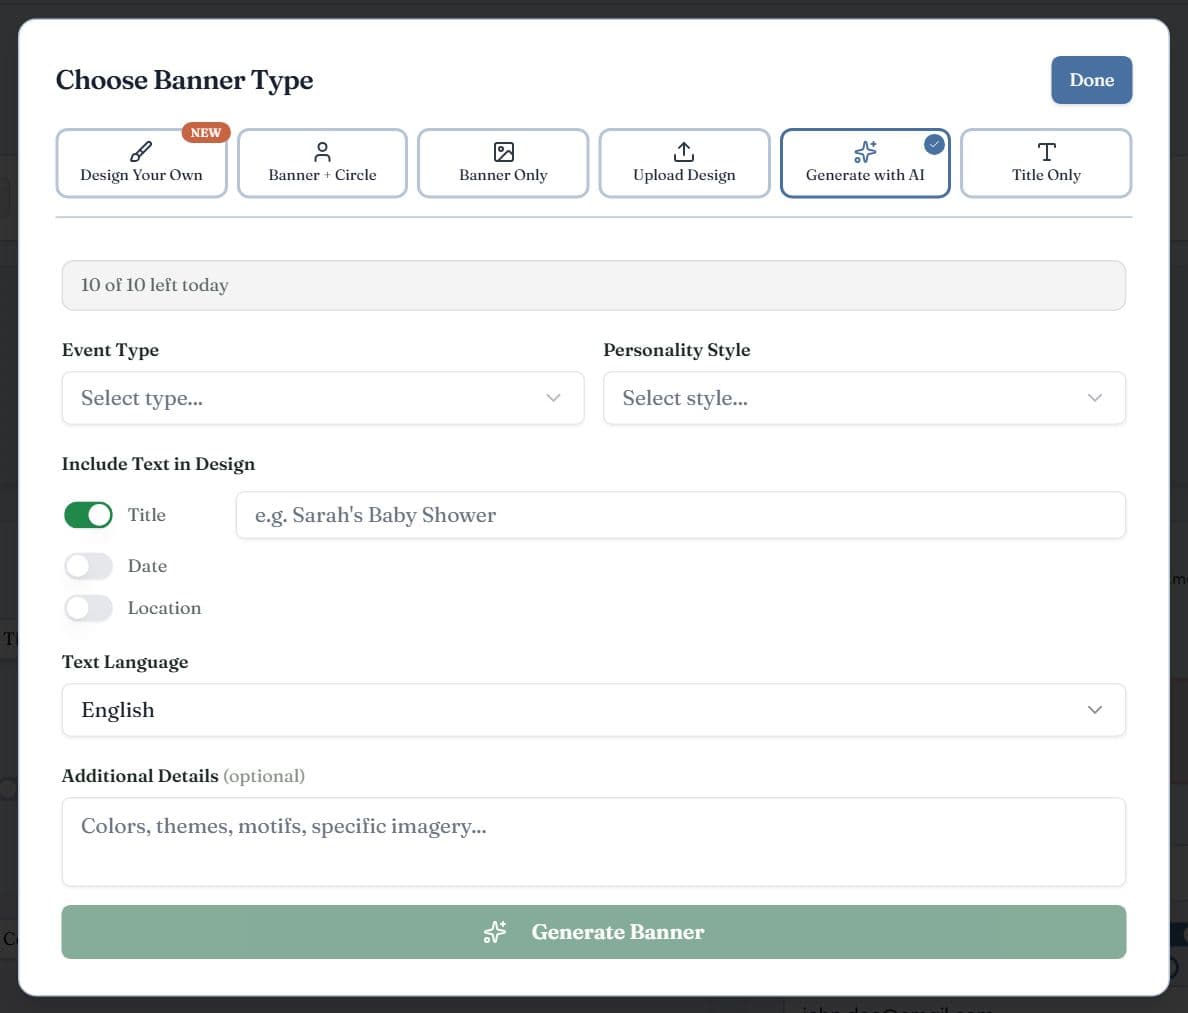Viewport: 1188px width, 1013px height.
Task: Click the paintbrush icon on Design Your Own
Action: (x=141, y=152)
